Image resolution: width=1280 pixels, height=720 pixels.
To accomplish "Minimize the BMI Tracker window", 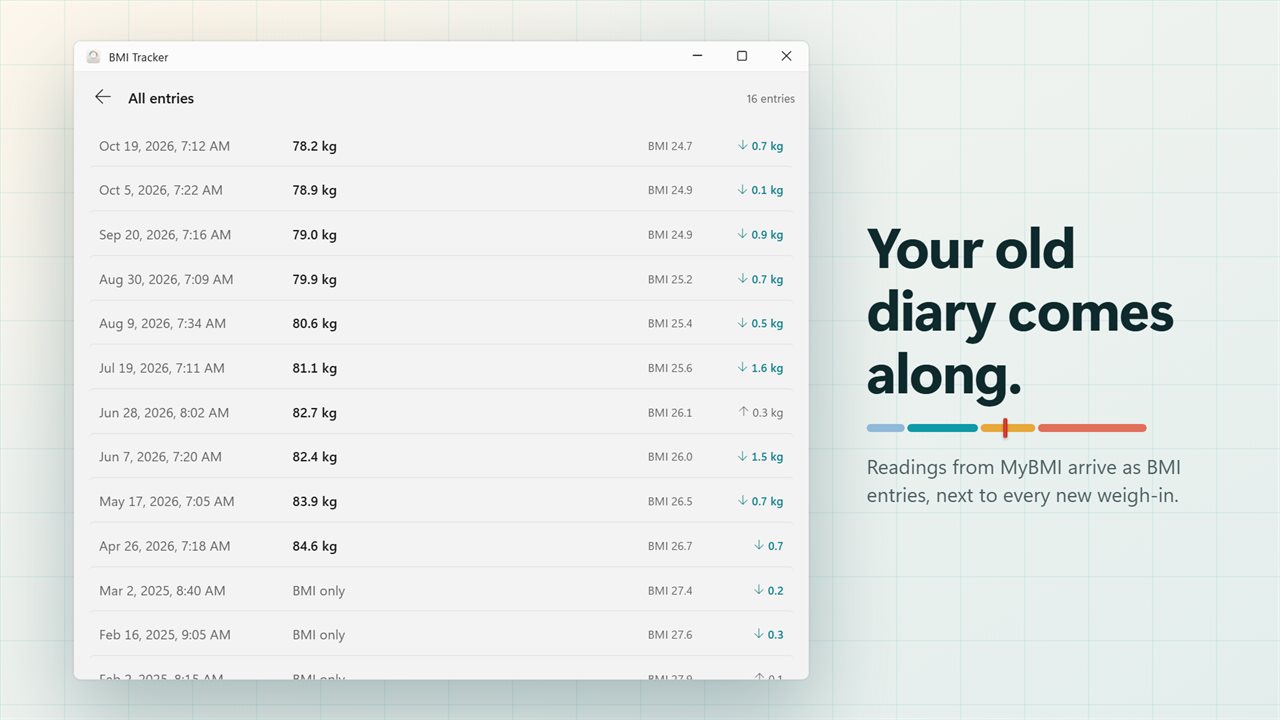I will tap(697, 56).
